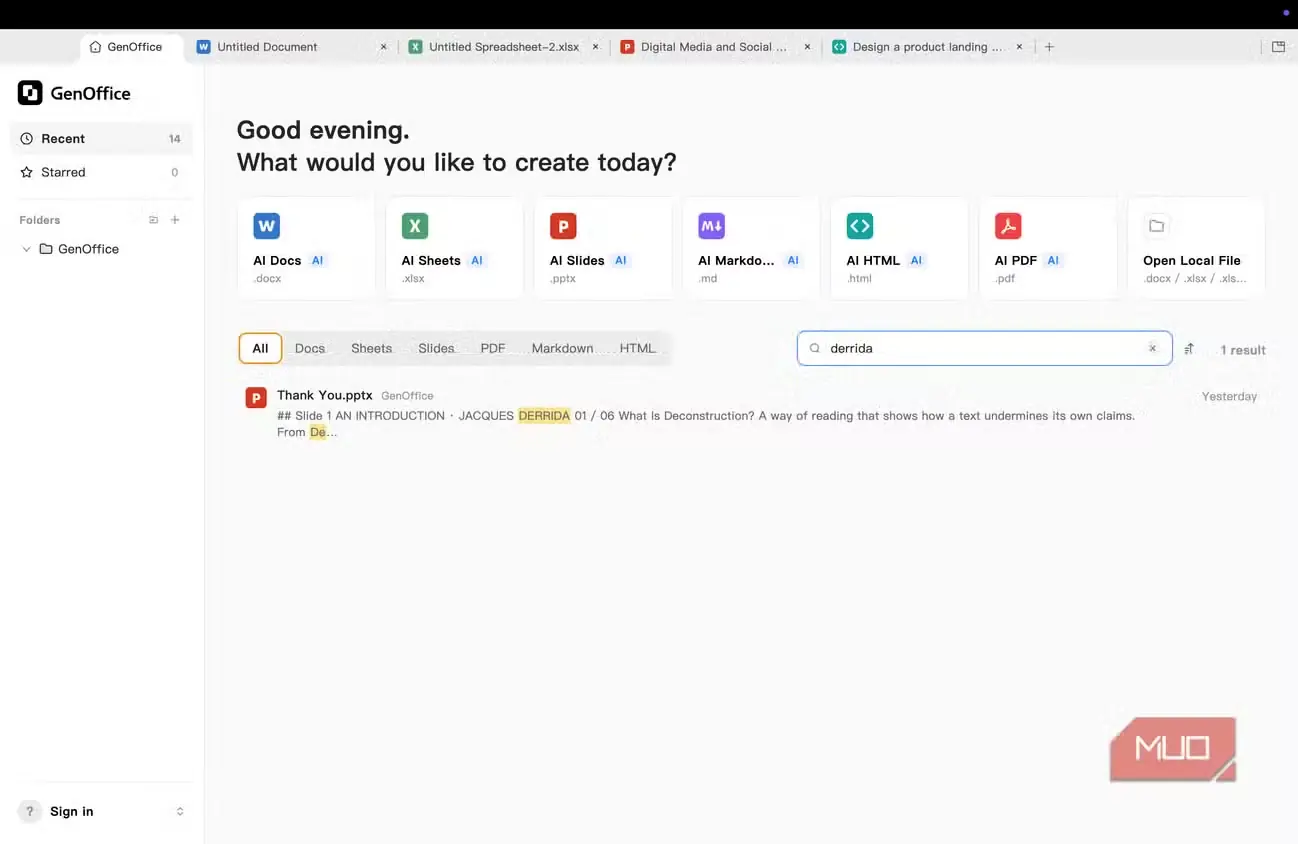Click the new folder icon beside Folders
This screenshot has height=844, width=1298.
(x=153, y=220)
